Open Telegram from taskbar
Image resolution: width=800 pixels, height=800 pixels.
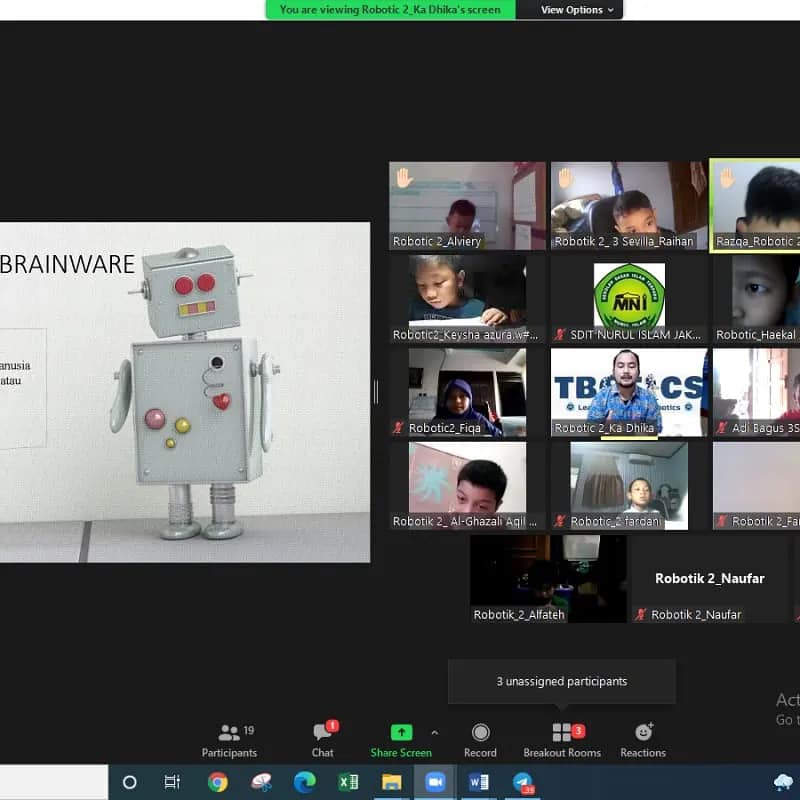click(523, 783)
